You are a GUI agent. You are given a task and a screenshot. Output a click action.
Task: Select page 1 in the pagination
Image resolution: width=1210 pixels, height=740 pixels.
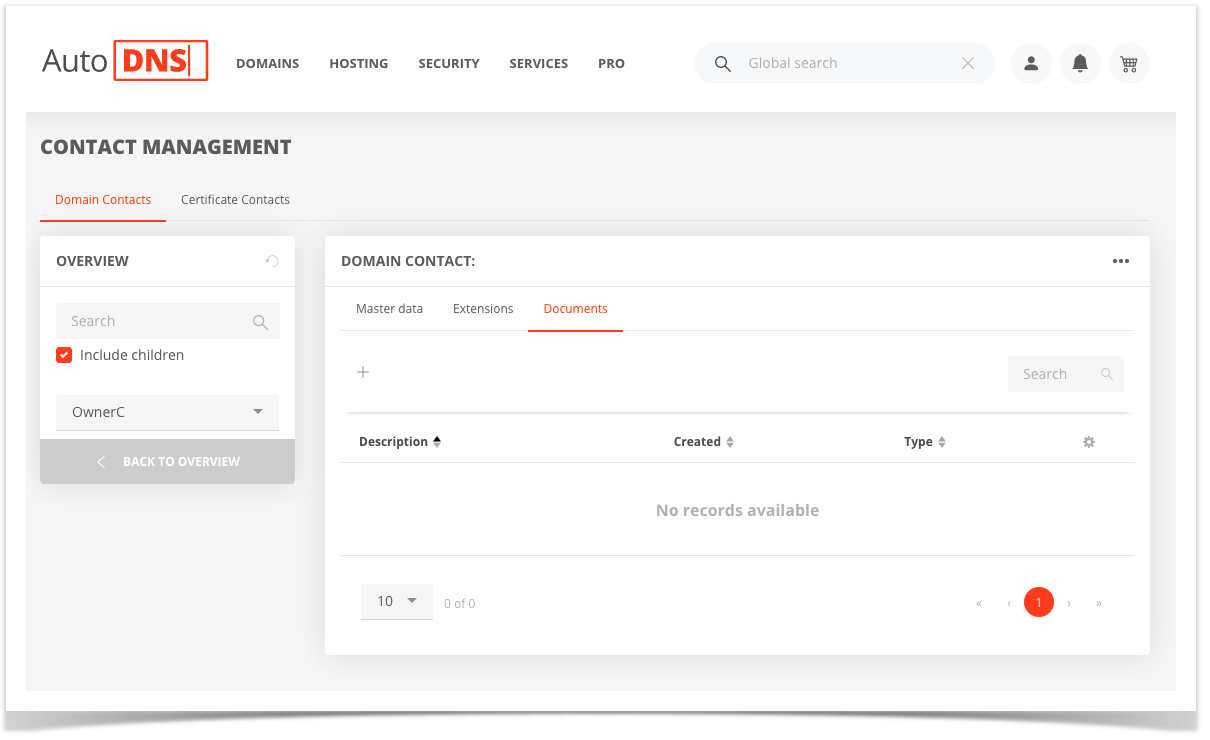click(1039, 602)
